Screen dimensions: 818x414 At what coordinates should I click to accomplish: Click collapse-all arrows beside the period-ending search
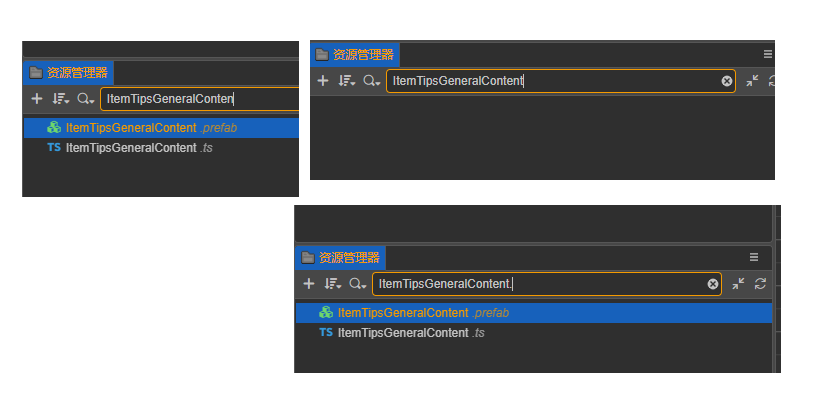tap(738, 284)
